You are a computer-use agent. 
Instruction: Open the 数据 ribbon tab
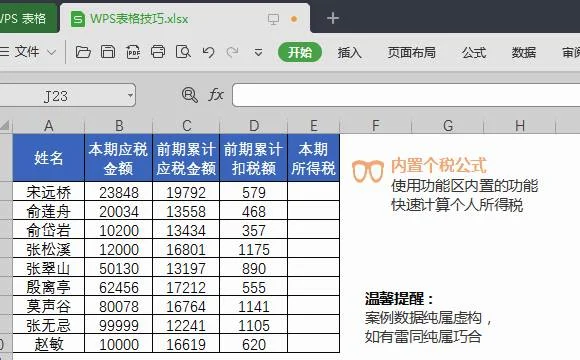524,53
